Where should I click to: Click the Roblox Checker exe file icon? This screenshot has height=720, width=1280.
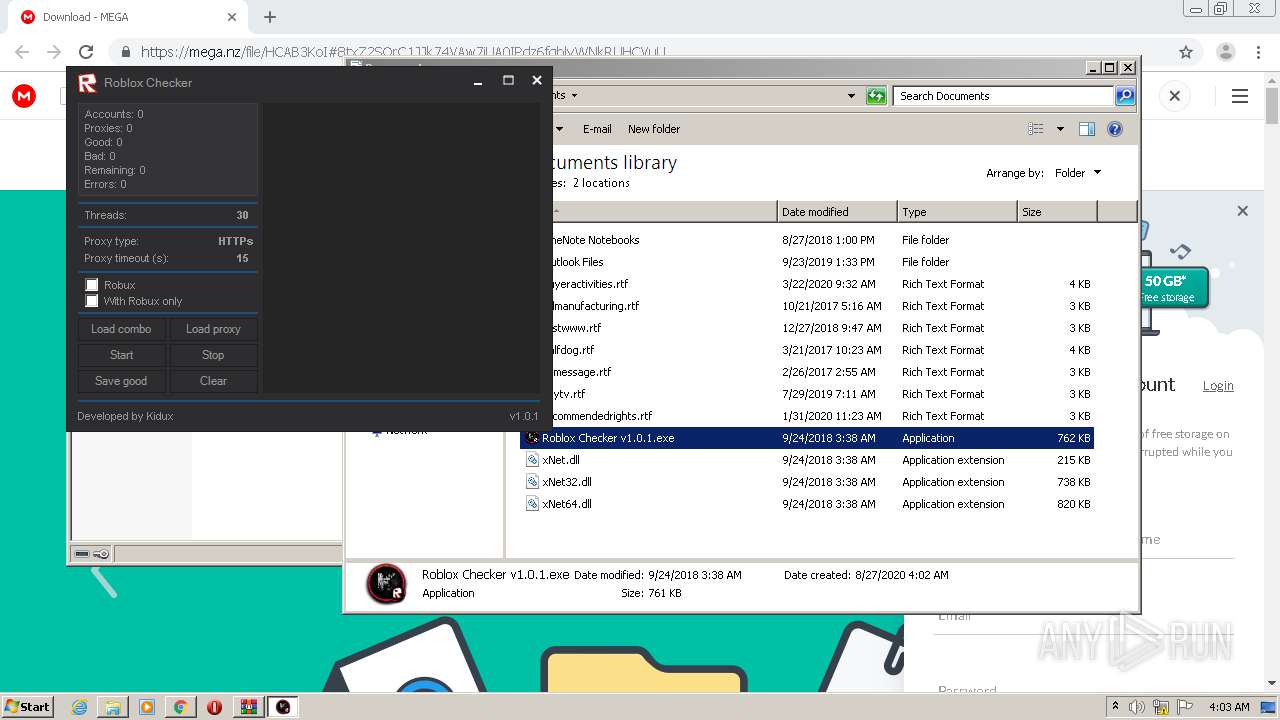pos(532,438)
